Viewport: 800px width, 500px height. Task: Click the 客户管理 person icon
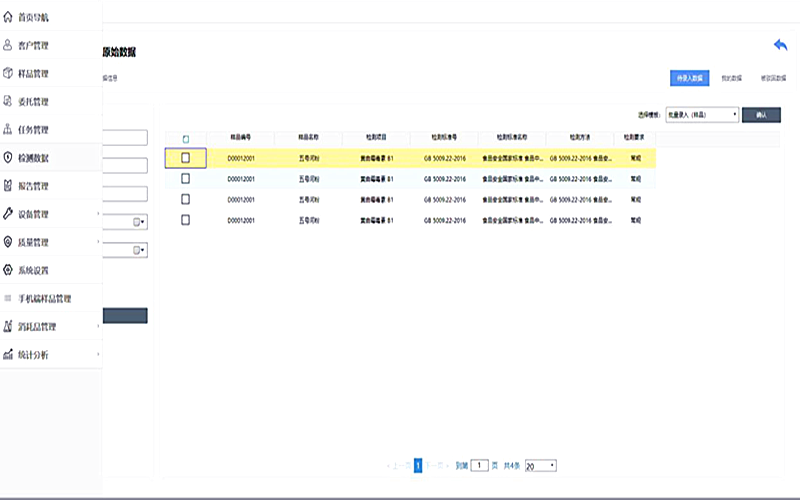tap(9, 45)
